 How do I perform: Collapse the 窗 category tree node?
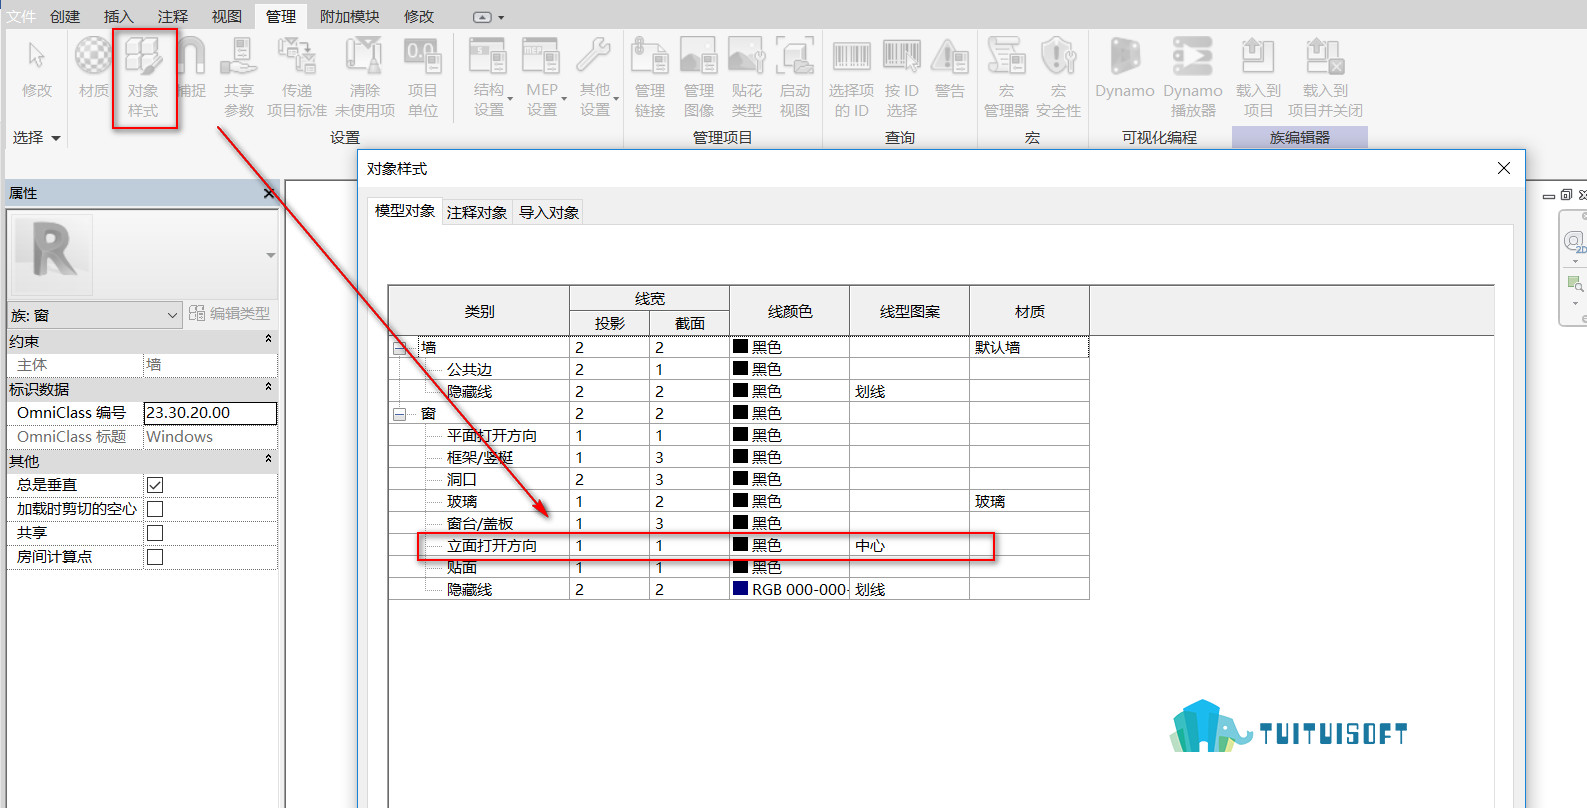click(400, 414)
